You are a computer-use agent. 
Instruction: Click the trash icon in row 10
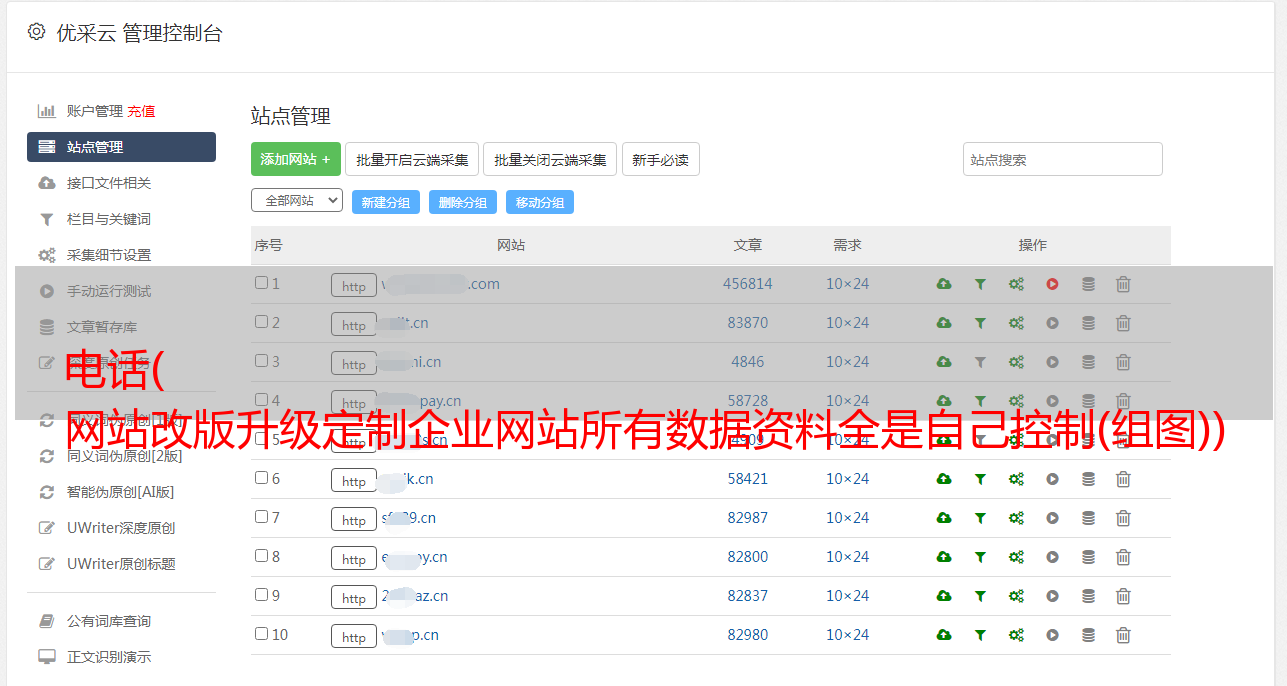click(x=1123, y=635)
